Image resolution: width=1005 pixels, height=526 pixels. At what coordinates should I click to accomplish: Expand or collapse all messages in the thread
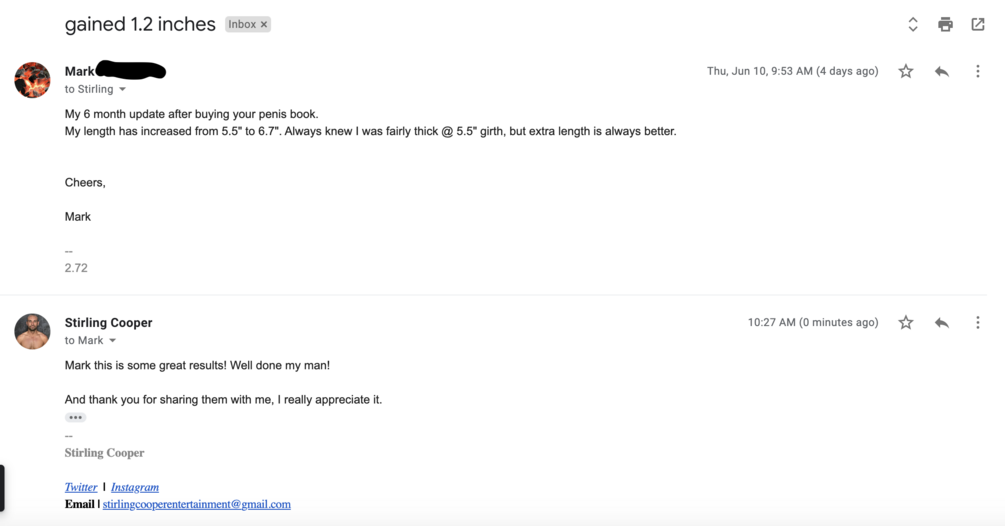(912, 25)
